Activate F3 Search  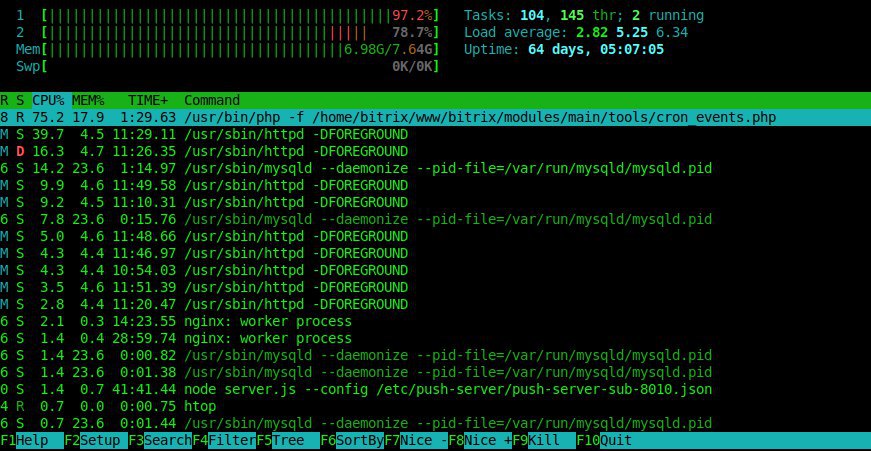pos(160,440)
